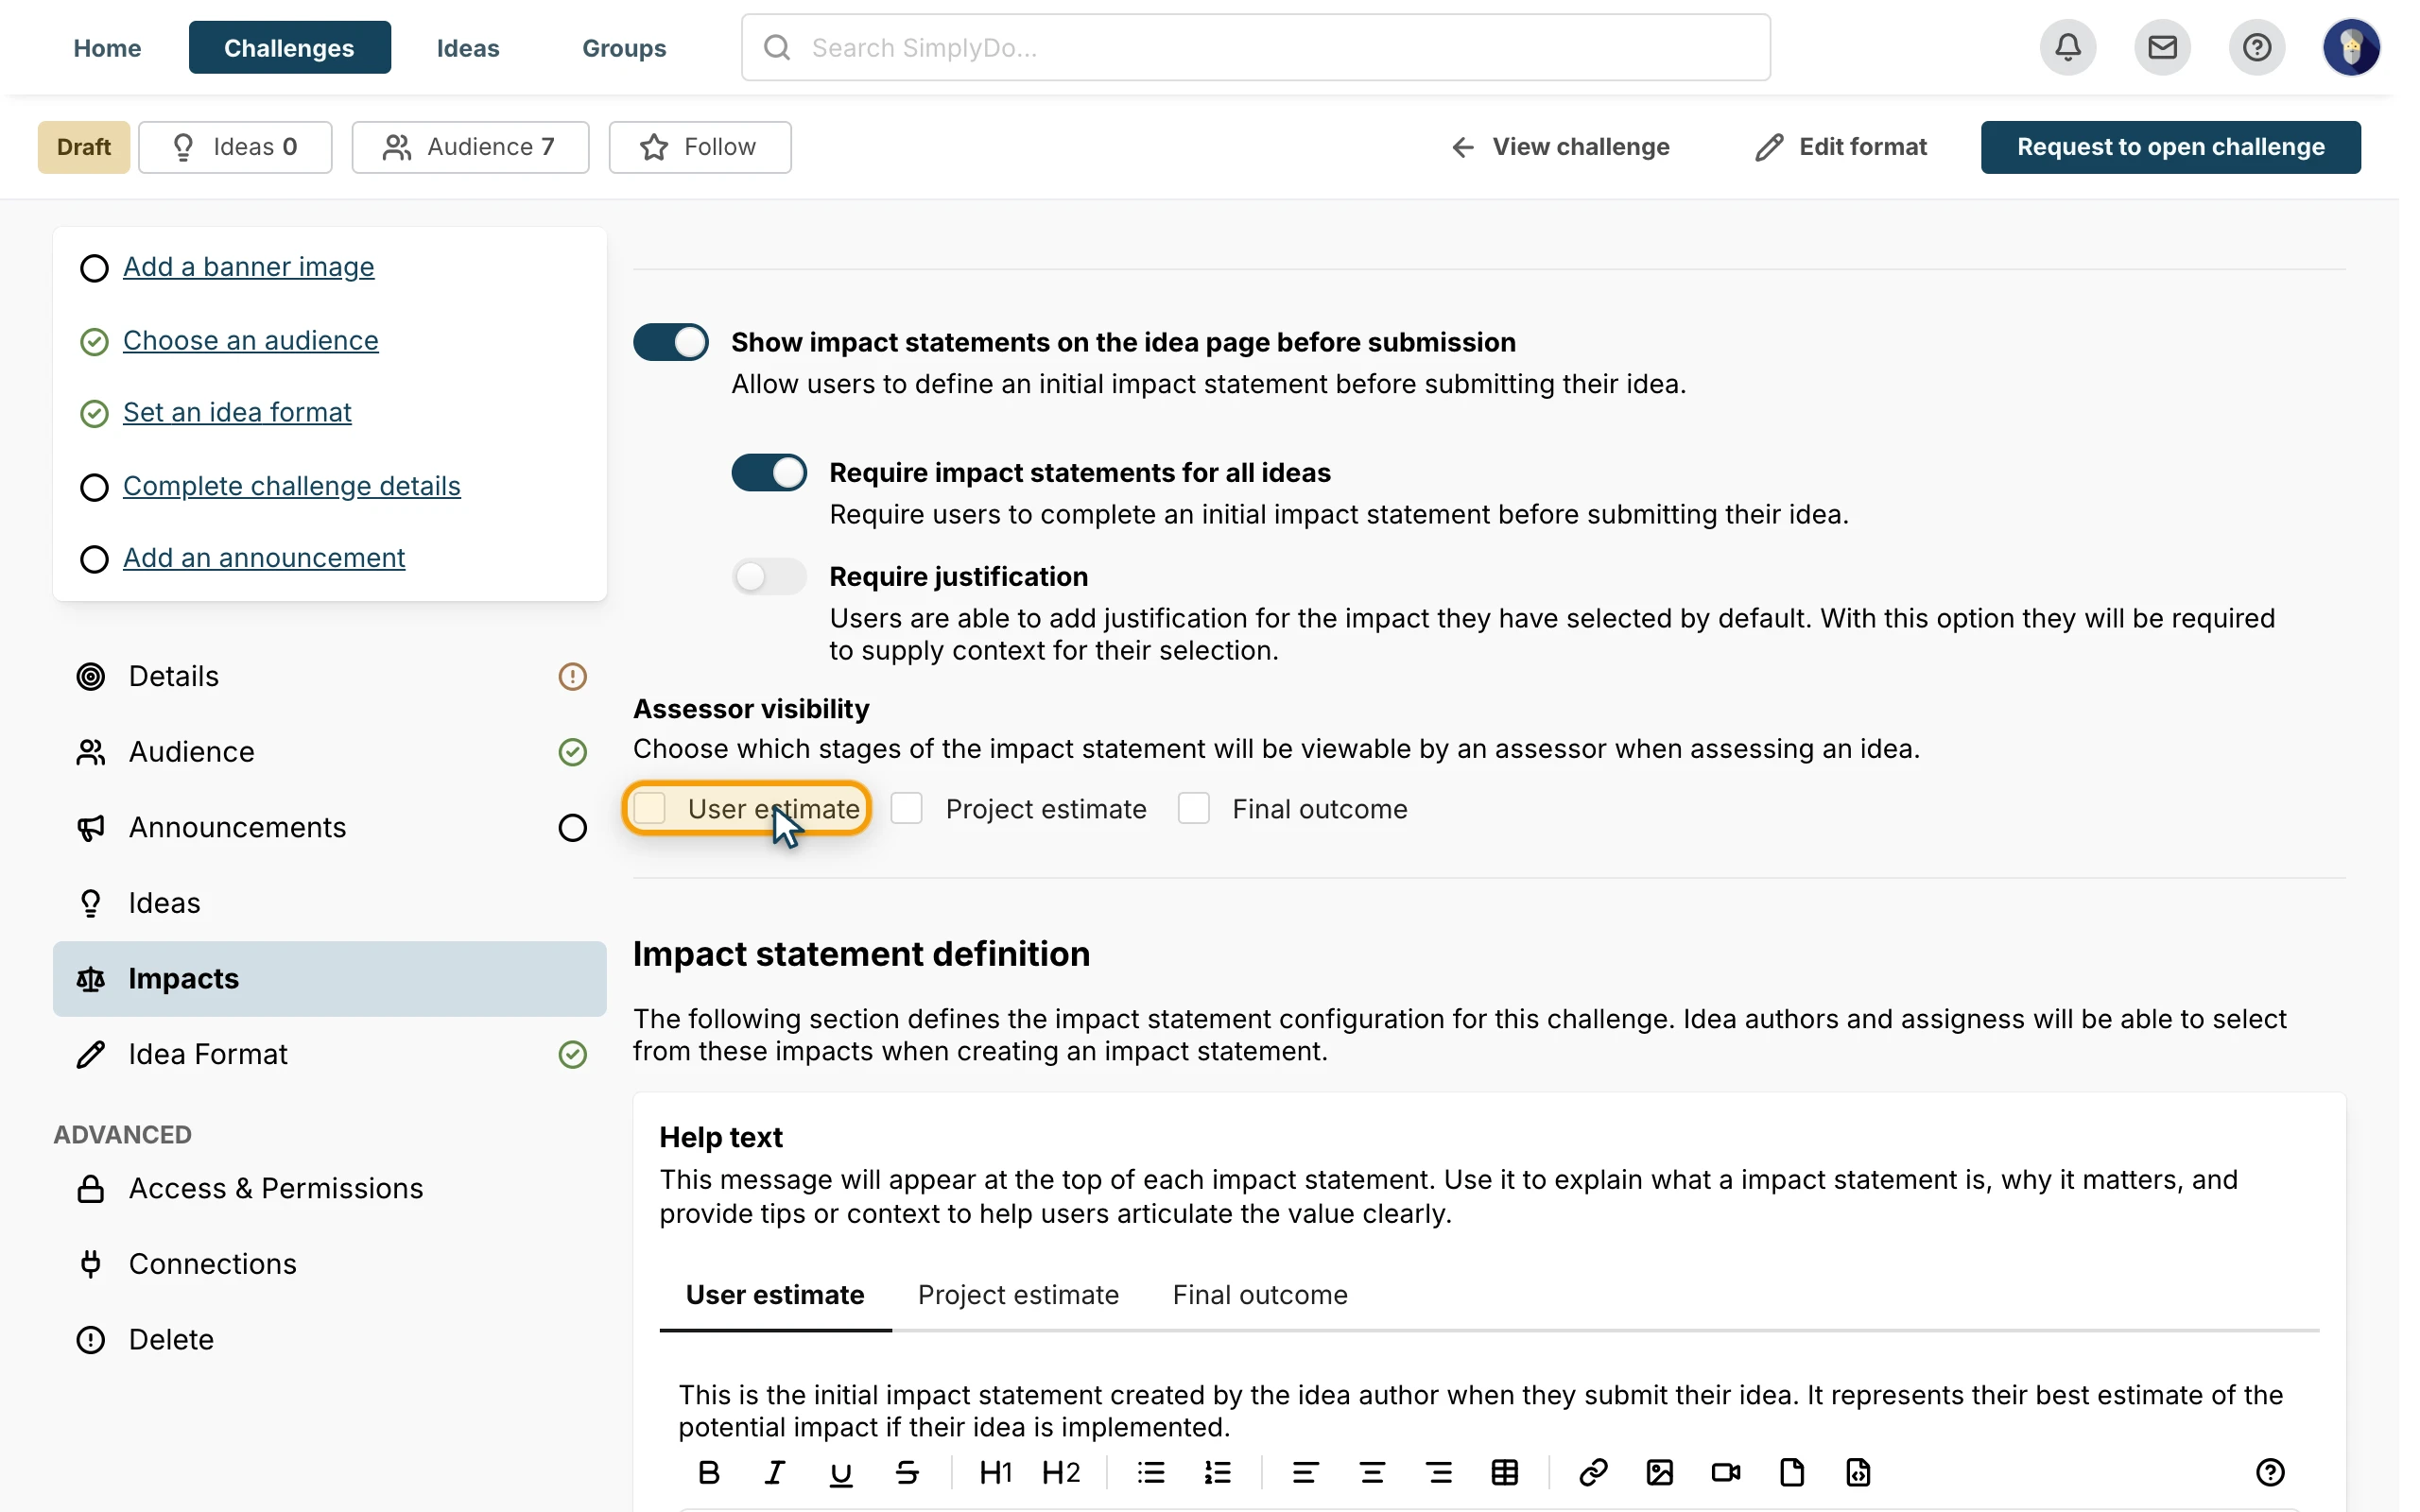Select the User estimate help text tab

[x=775, y=1295]
